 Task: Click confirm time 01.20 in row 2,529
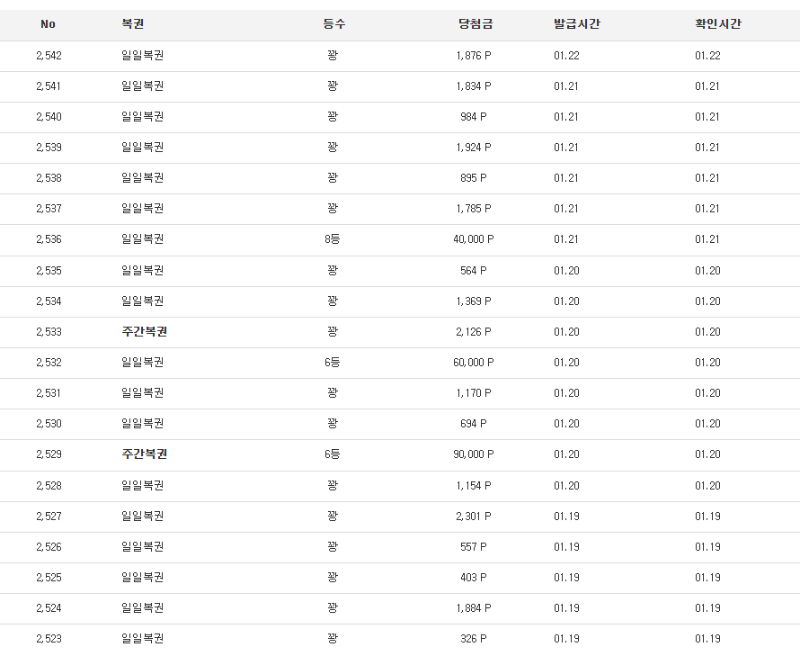pyautogui.click(x=708, y=454)
